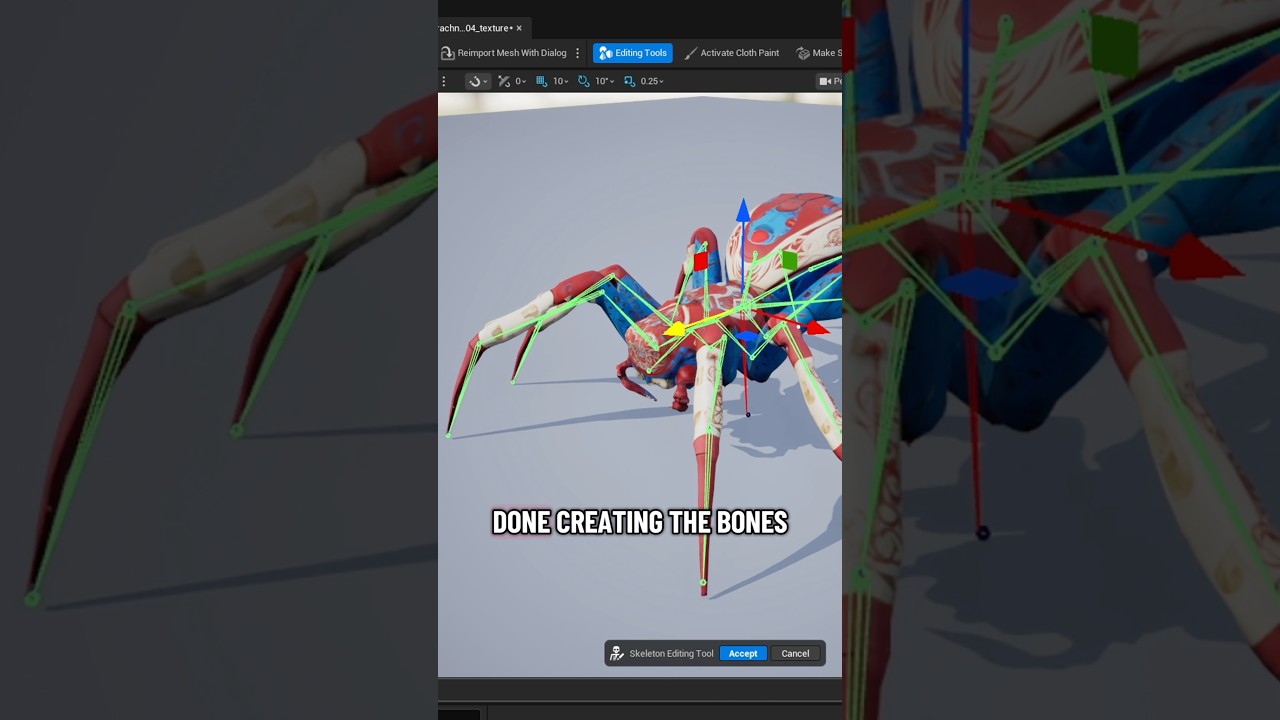
Task: Open the rotate transform mode dropdown
Action: click(477, 81)
